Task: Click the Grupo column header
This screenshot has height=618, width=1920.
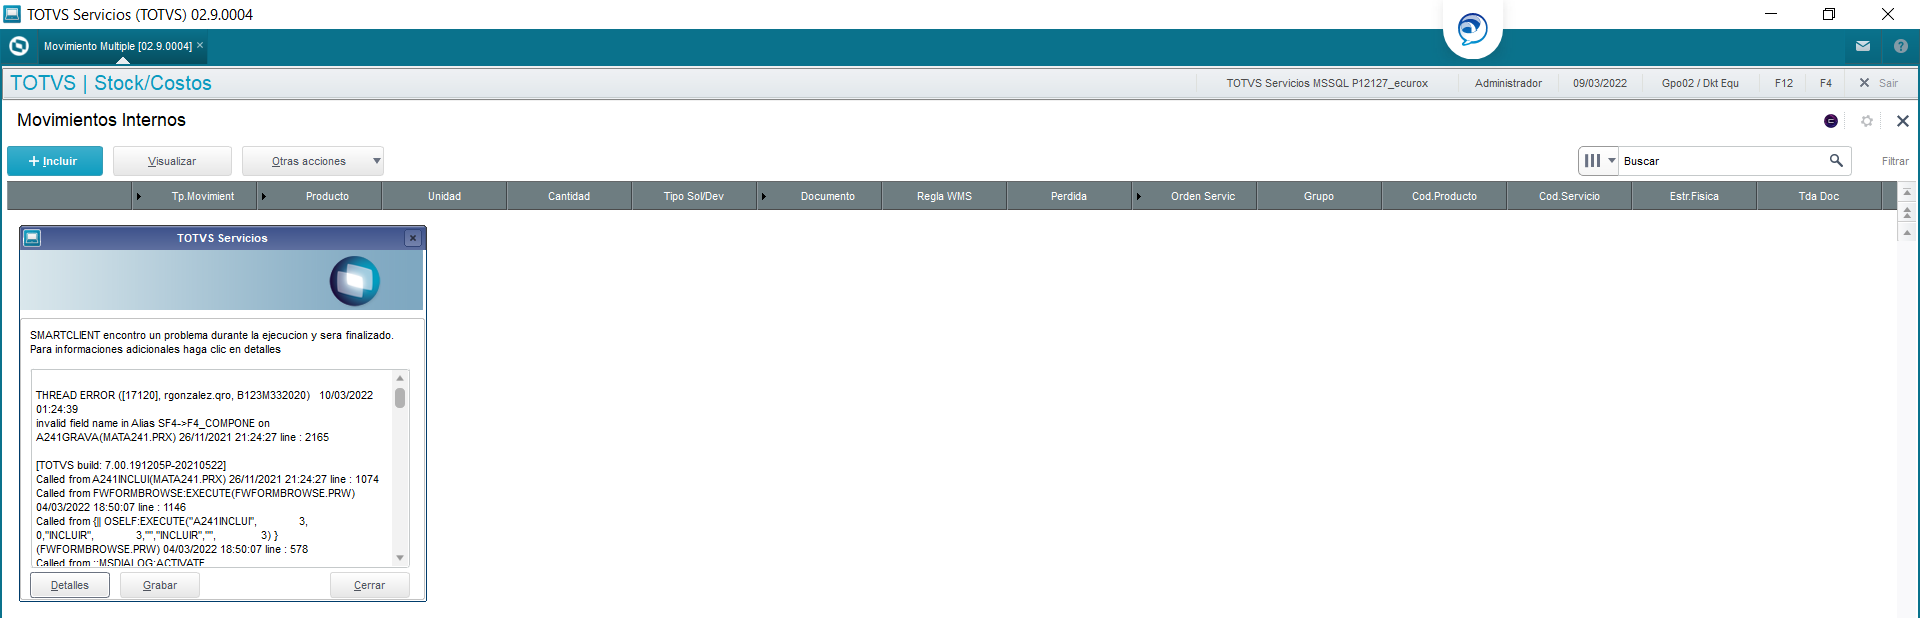Action: [x=1319, y=196]
